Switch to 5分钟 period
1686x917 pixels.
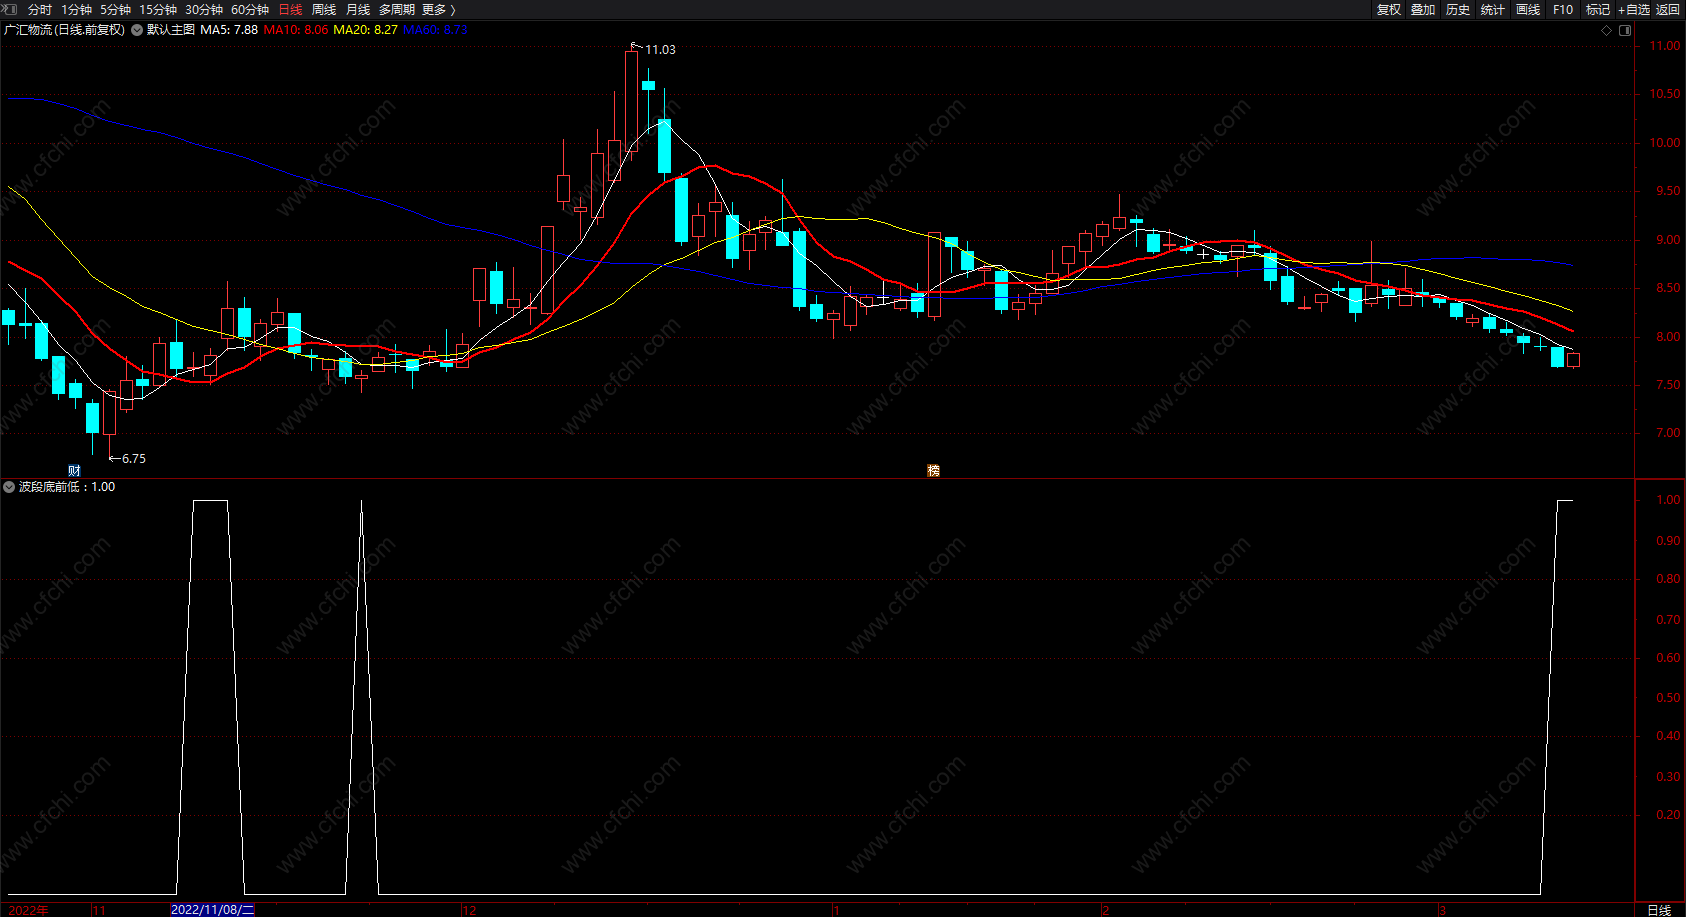115,10
